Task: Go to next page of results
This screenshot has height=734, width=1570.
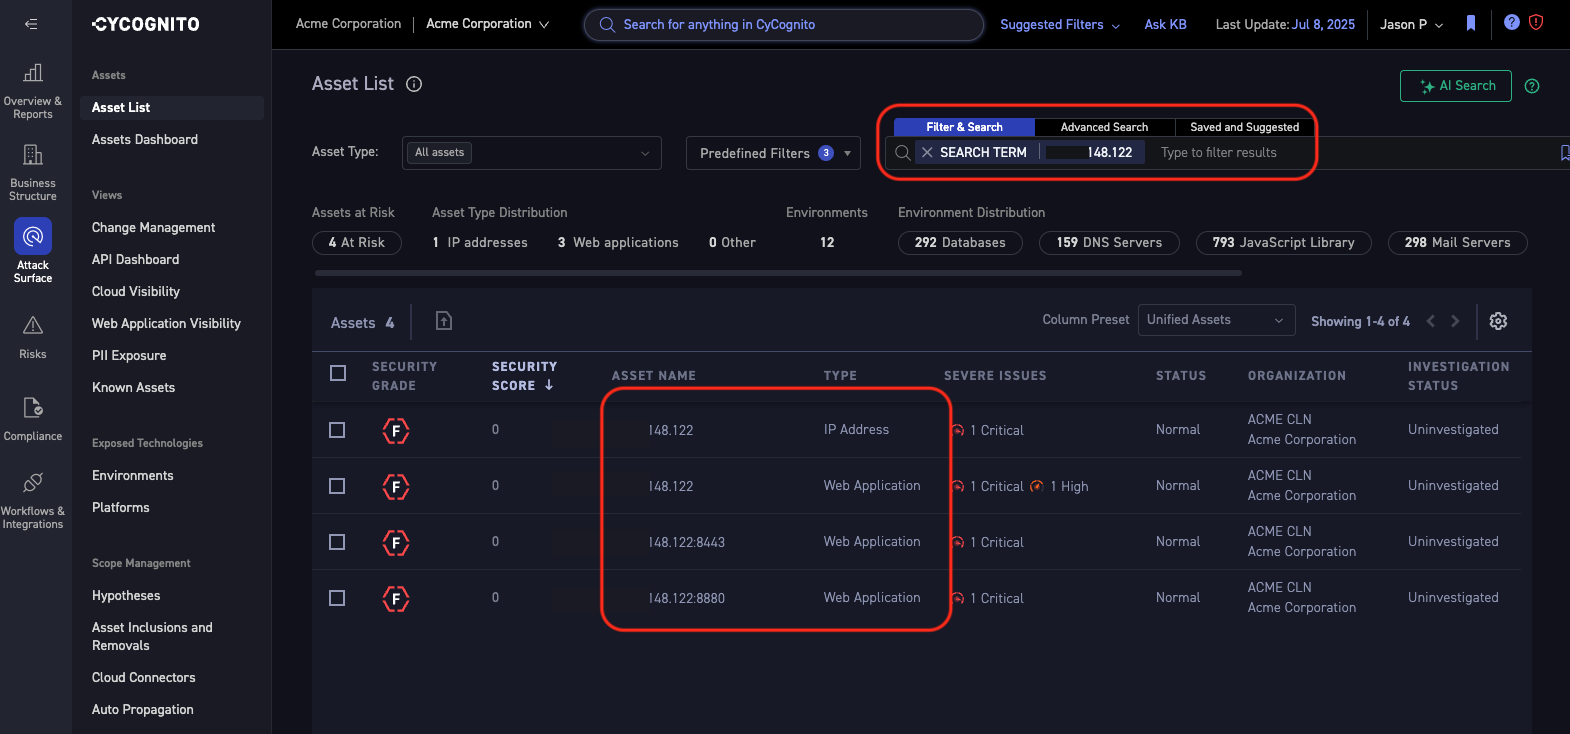Action: tap(1455, 321)
